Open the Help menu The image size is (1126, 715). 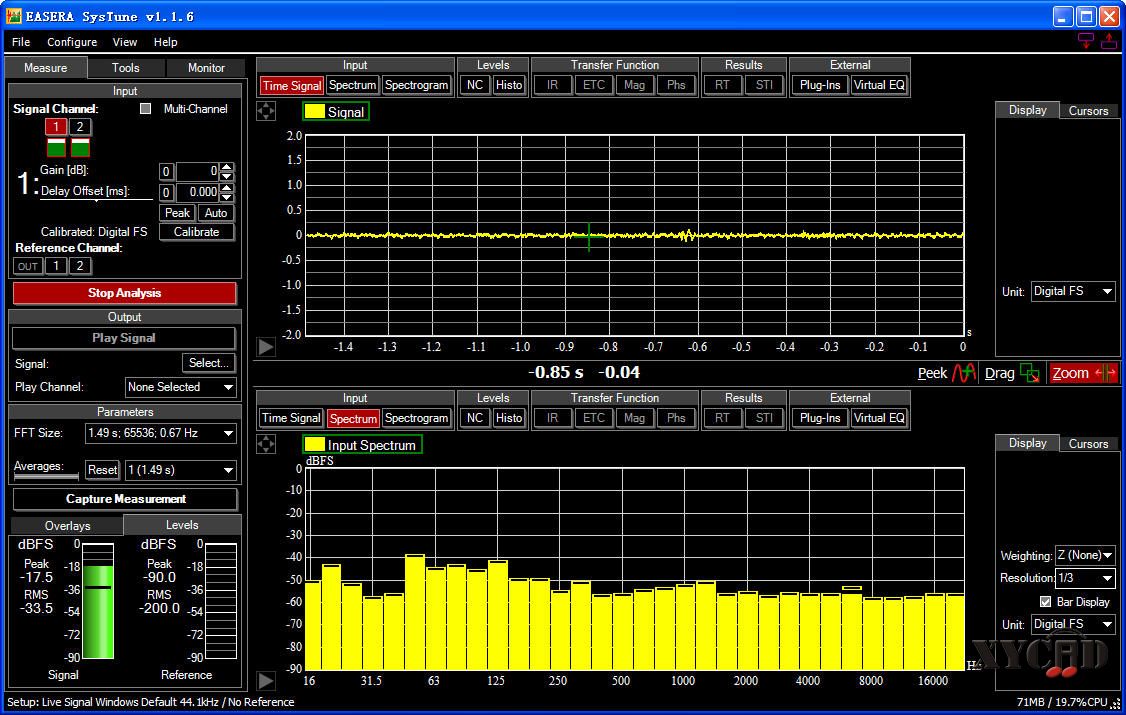click(x=165, y=42)
